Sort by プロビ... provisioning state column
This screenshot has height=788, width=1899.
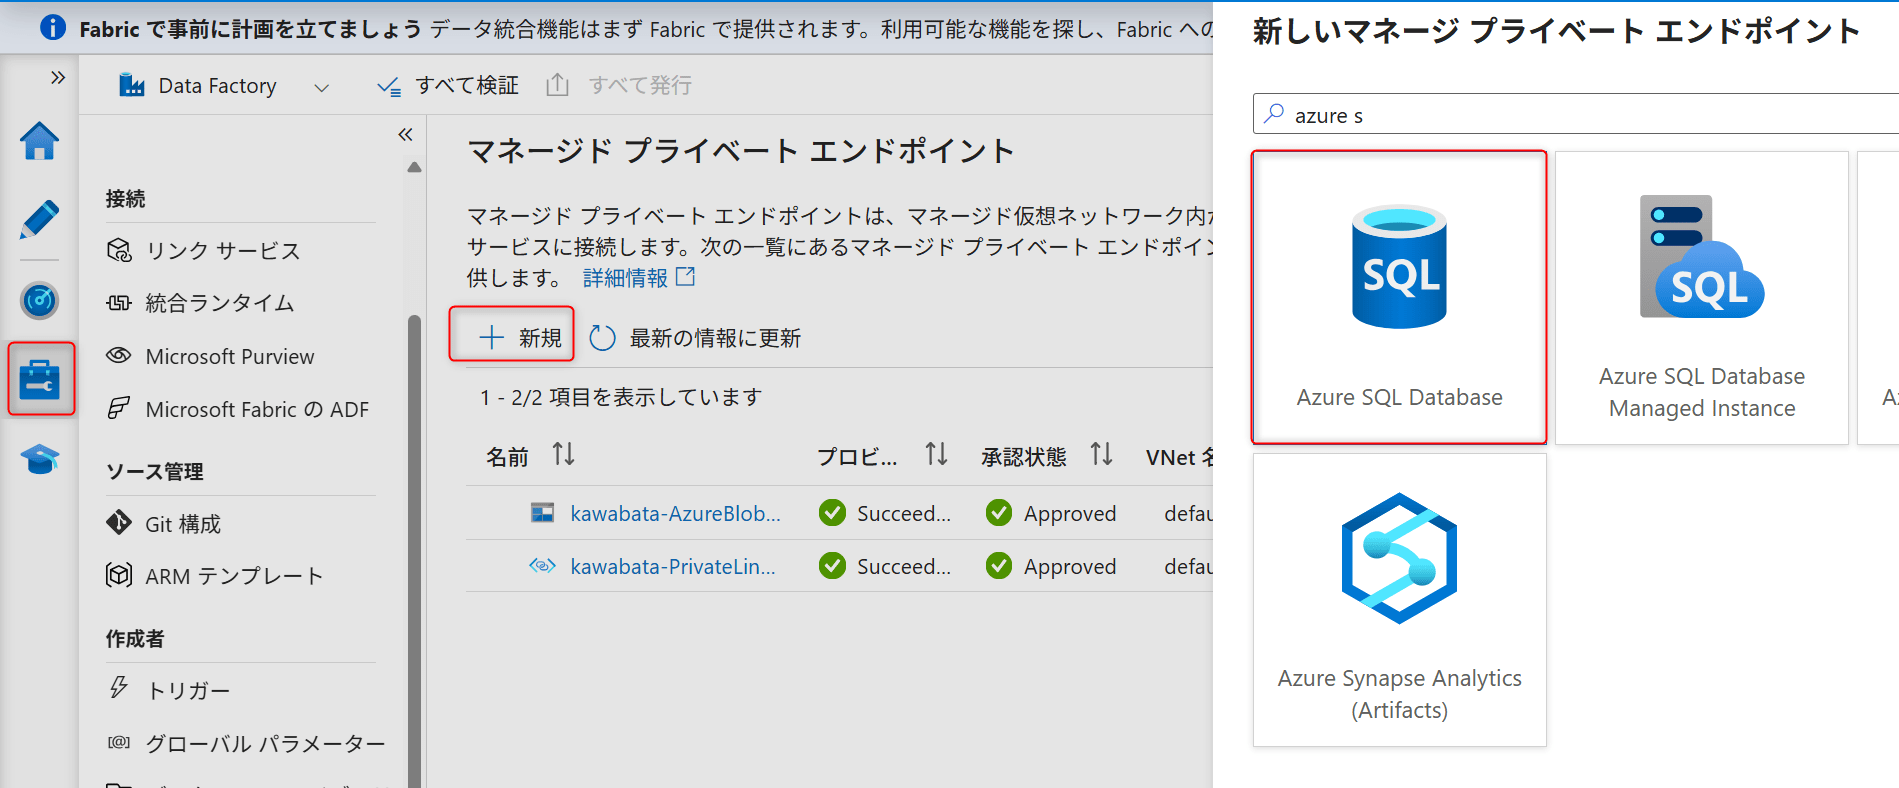(936, 455)
